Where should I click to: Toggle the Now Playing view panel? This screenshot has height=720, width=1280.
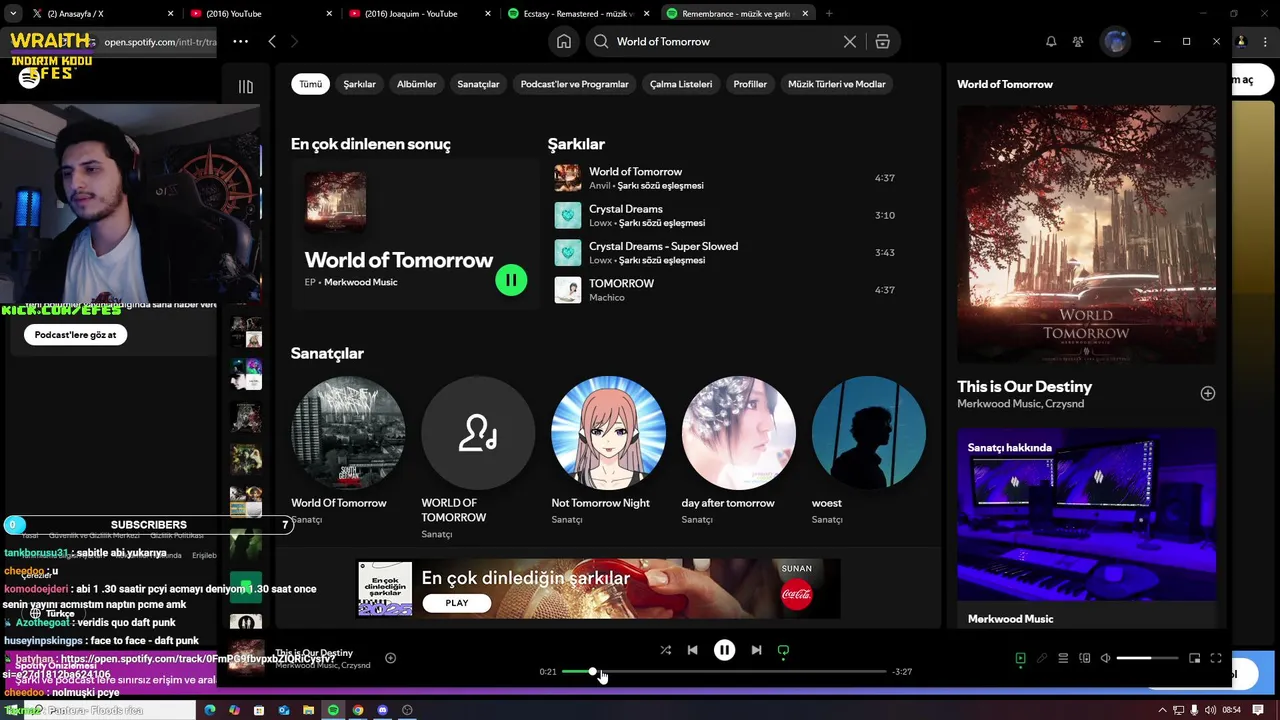pos(1020,658)
